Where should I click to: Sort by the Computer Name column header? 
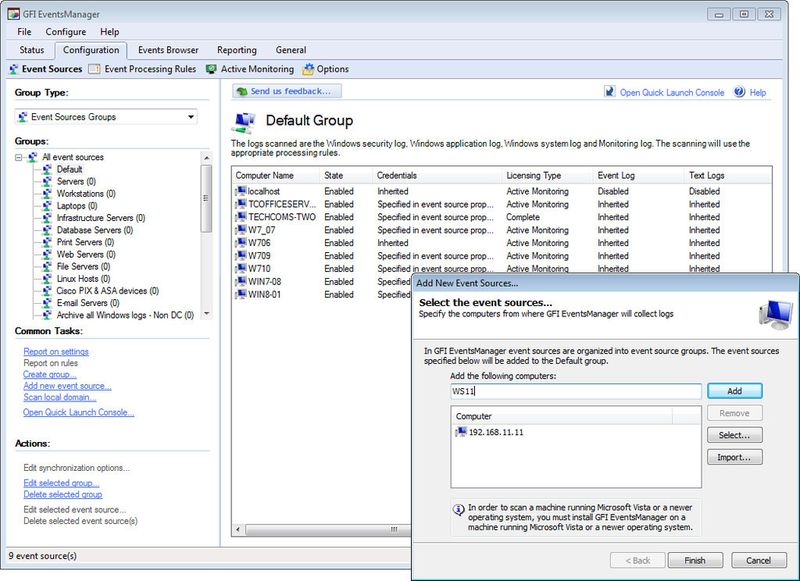pos(276,175)
